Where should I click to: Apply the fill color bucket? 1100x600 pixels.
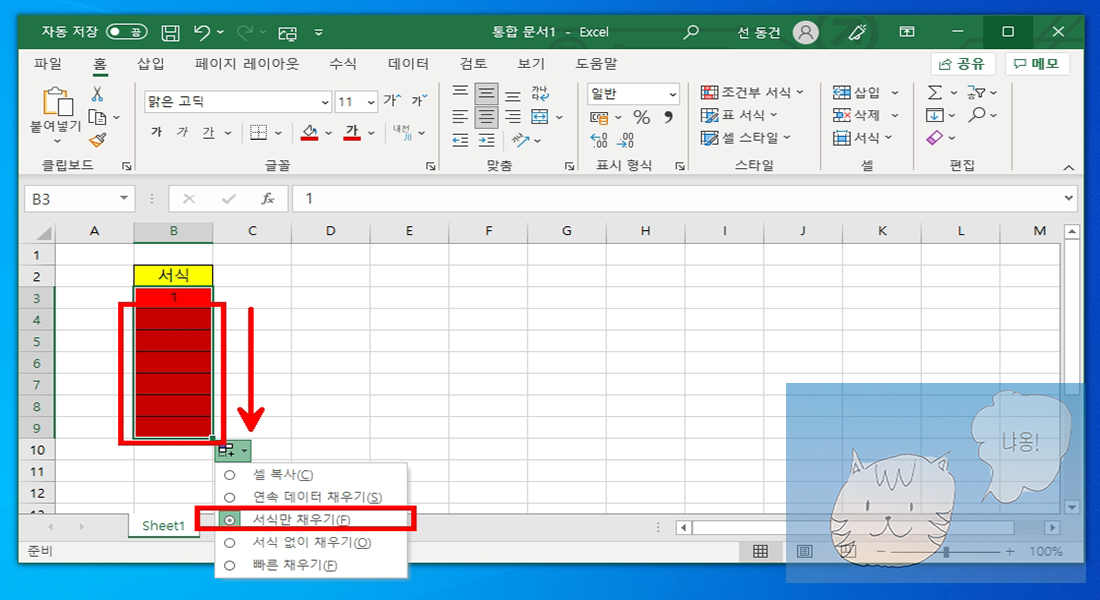tap(309, 132)
